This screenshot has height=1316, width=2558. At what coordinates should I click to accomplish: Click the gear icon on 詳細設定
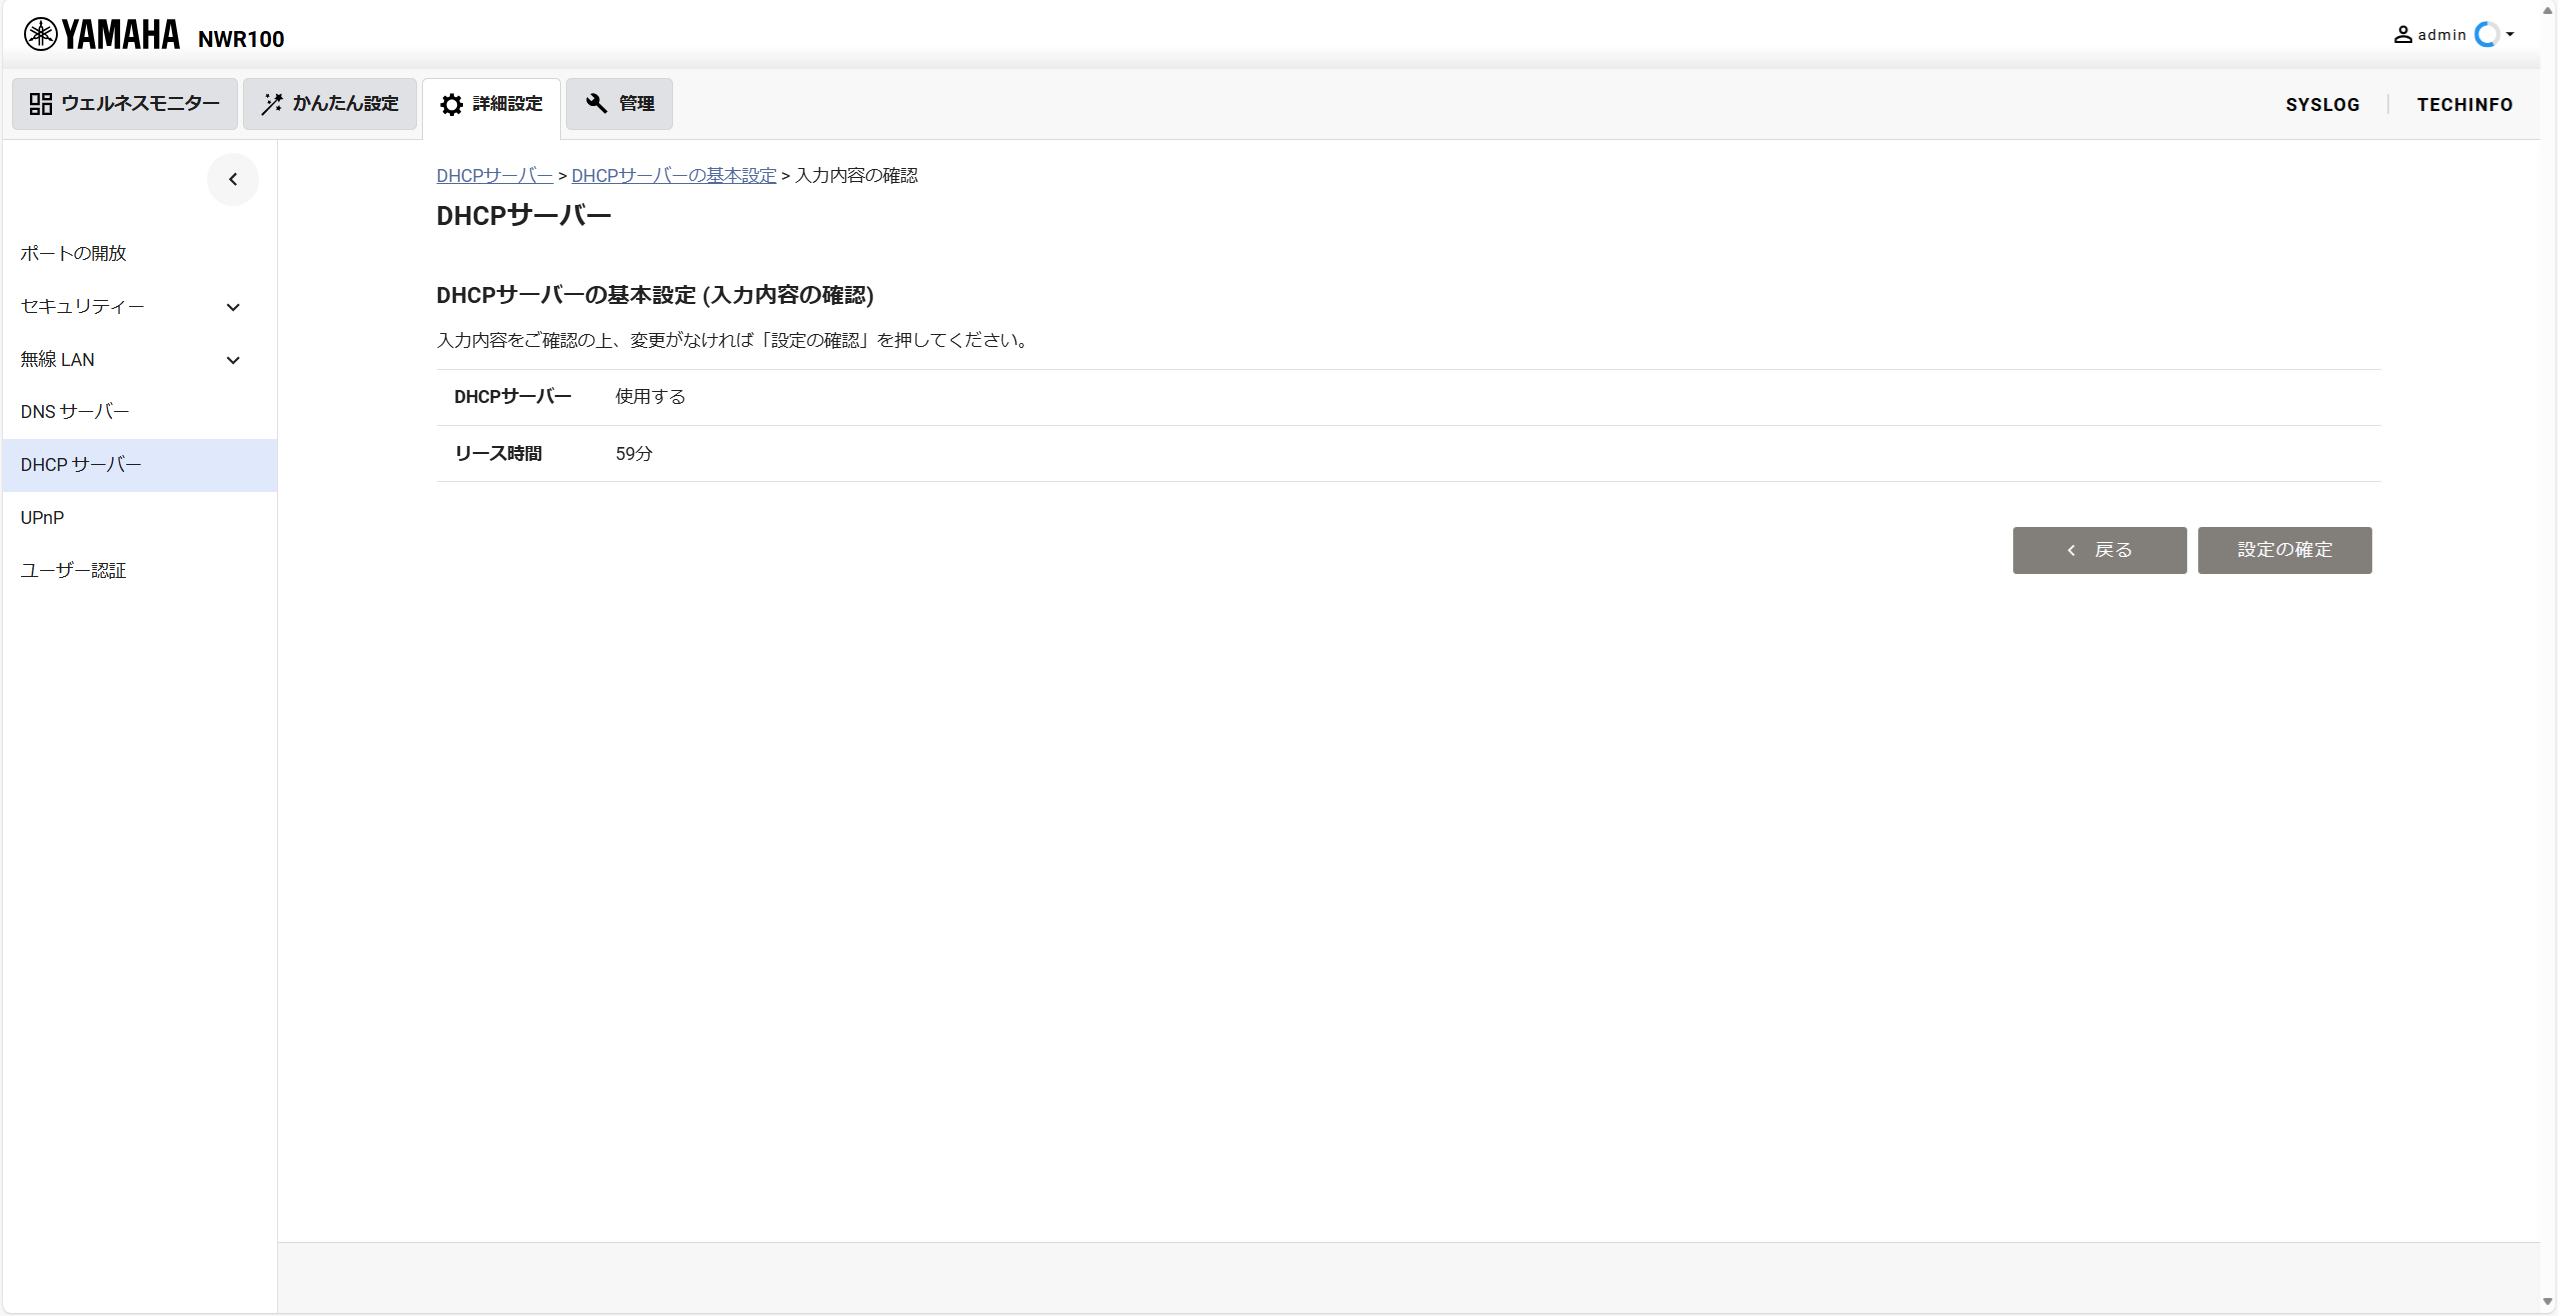pos(452,104)
